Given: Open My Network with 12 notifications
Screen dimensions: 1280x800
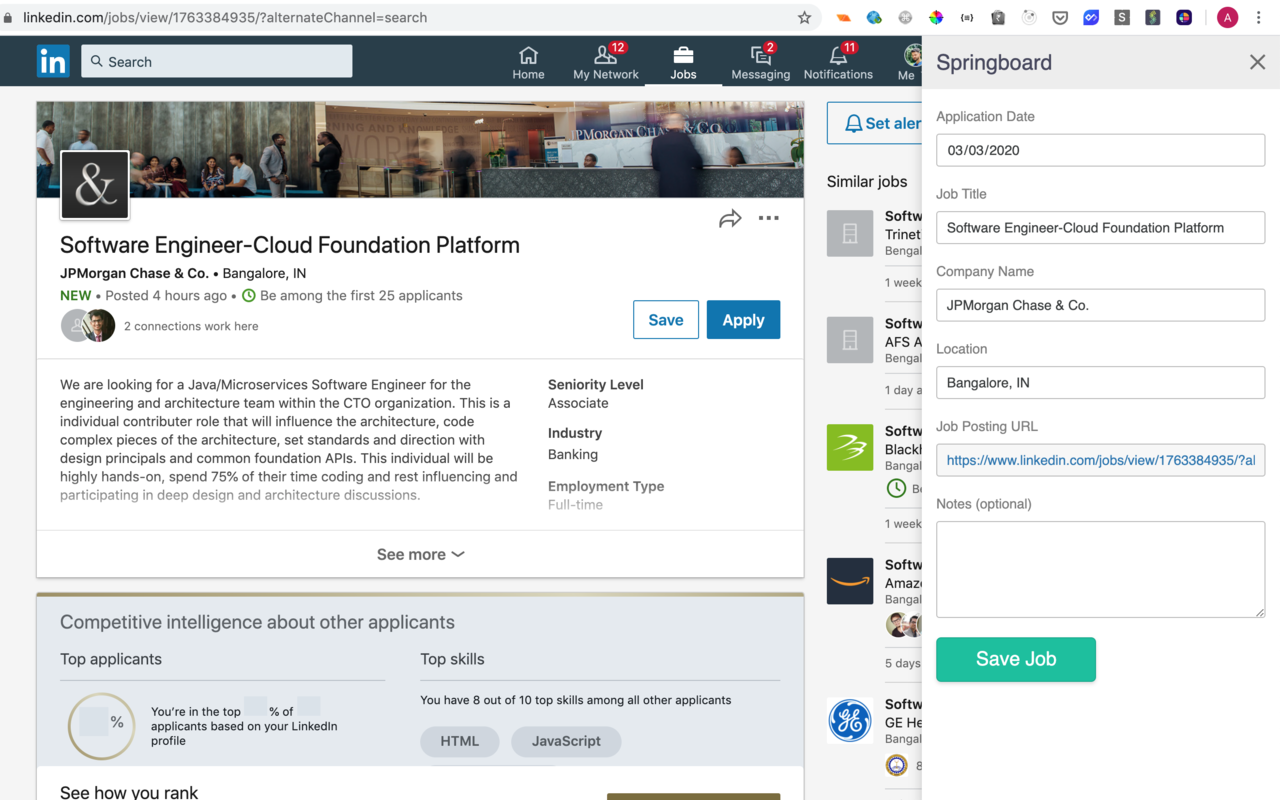Looking at the screenshot, I should (x=606, y=62).
